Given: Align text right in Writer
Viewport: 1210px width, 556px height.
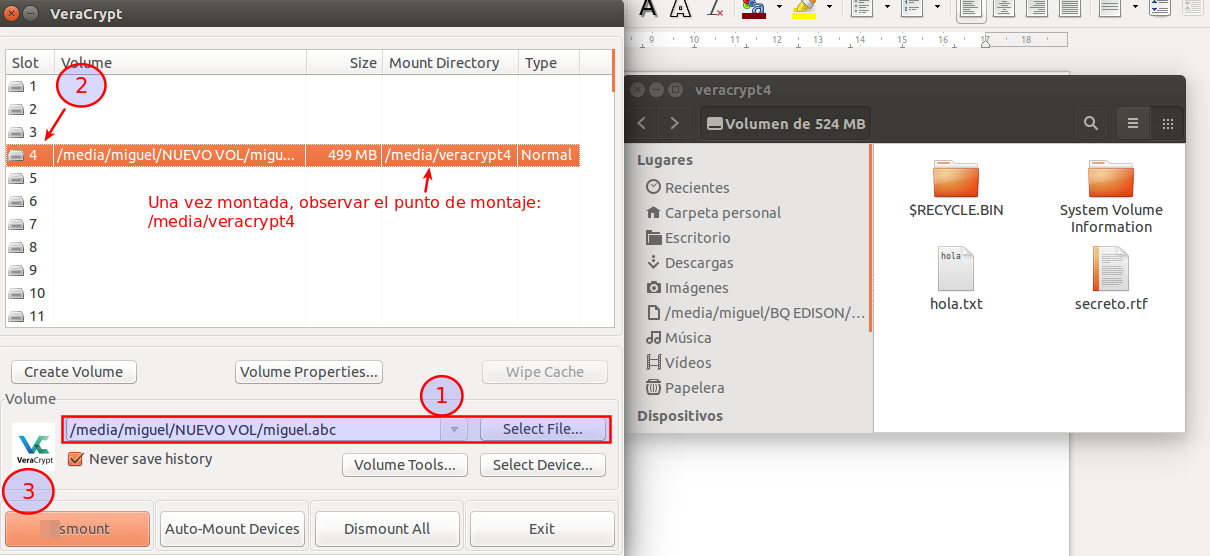Looking at the screenshot, I should pyautogui.click(x=1037, y=8).
